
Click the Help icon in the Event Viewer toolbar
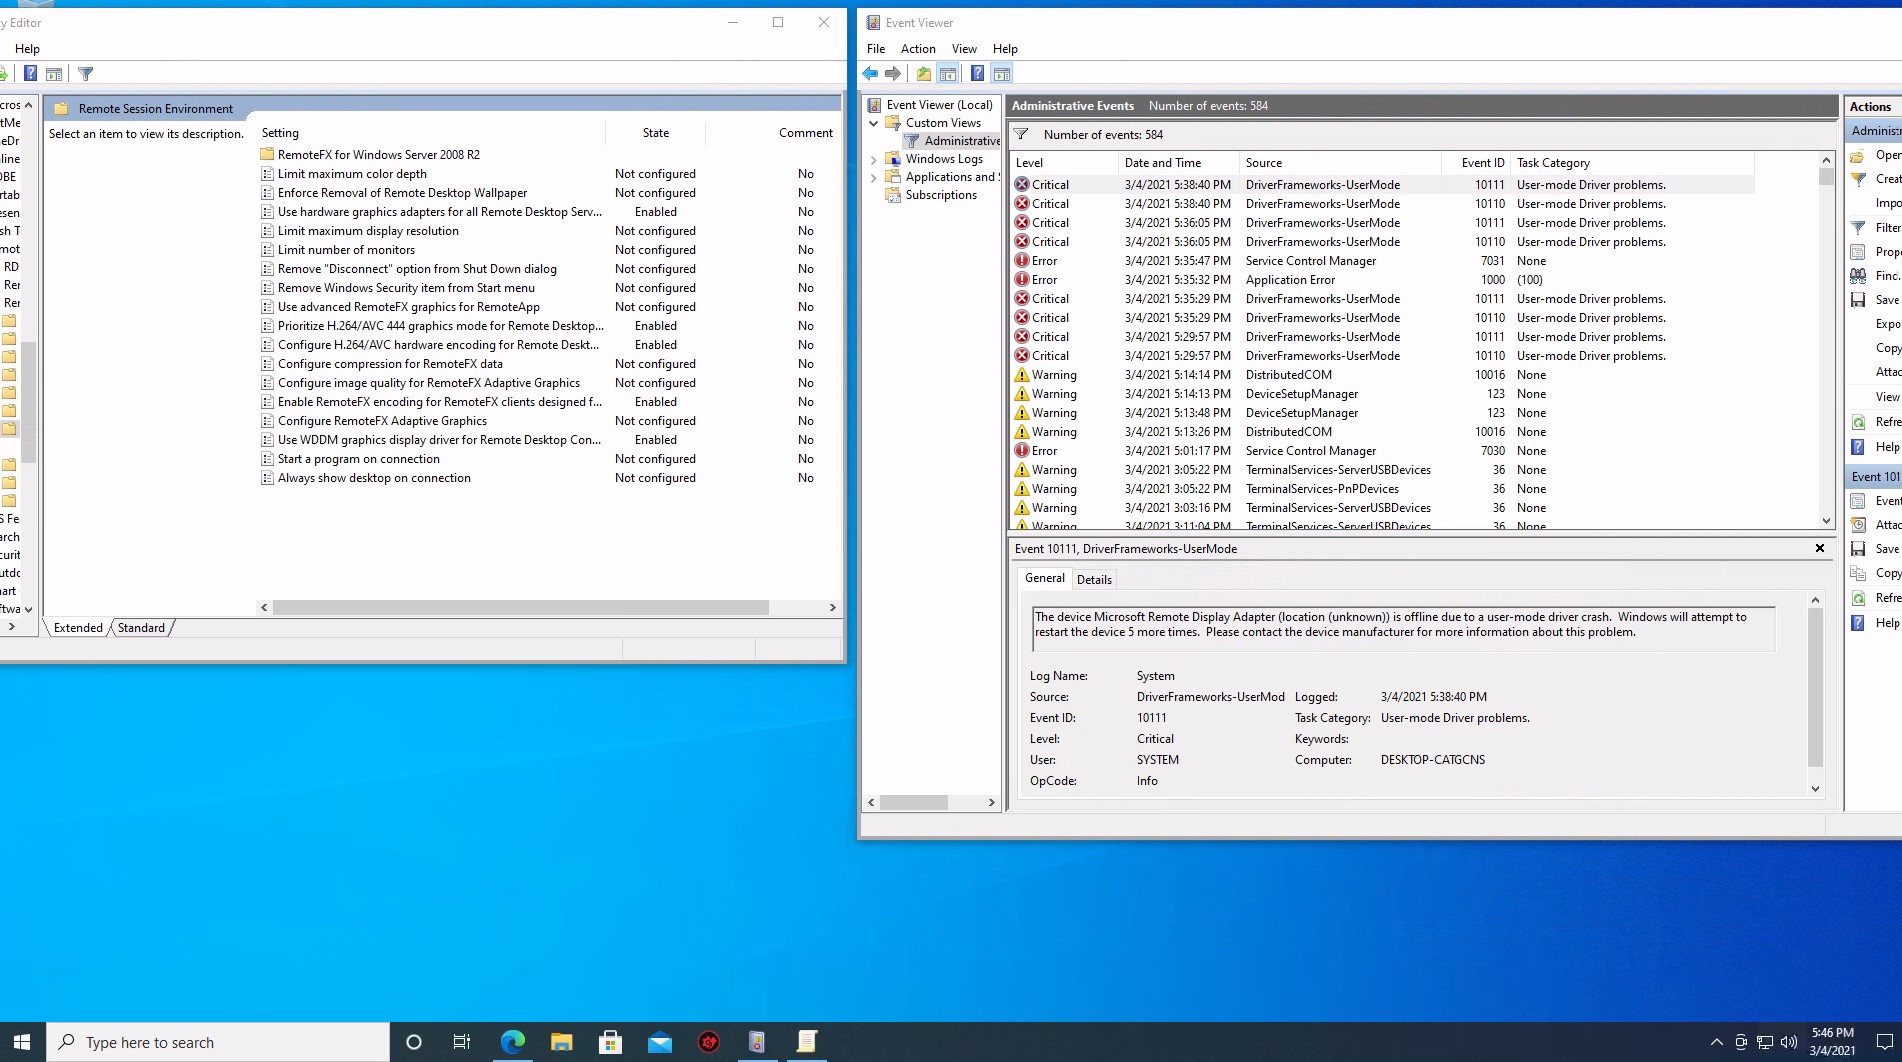[977, 74]
